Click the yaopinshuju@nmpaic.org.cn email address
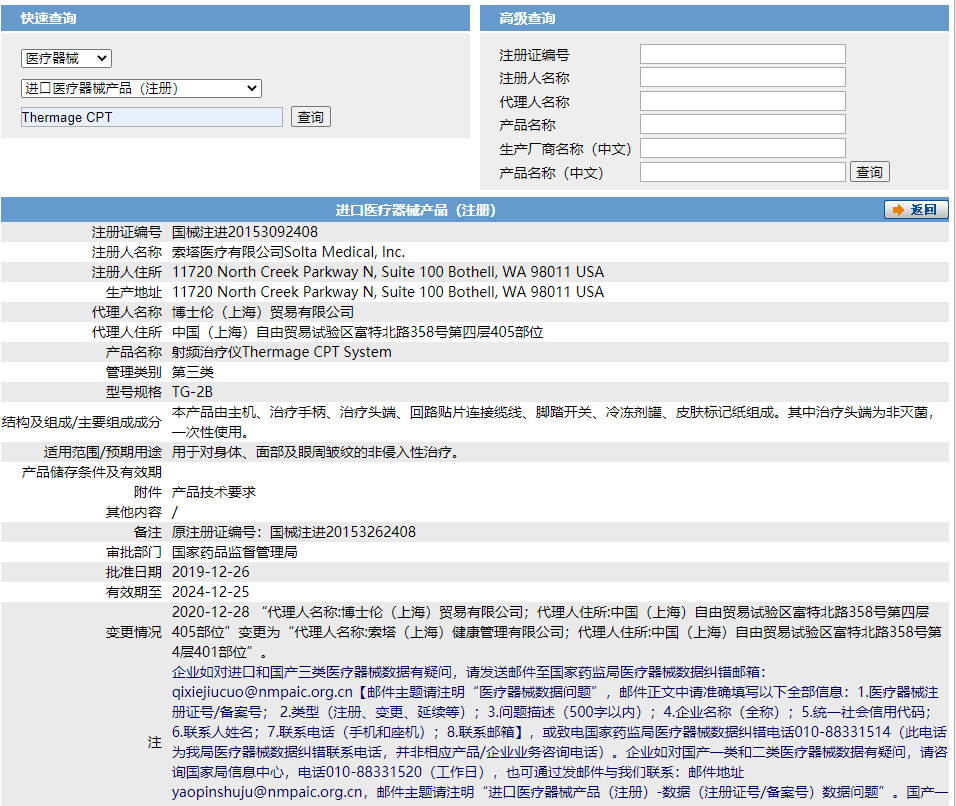The width and height of the screenshot is (956, 806). click(x=267, y=793)
